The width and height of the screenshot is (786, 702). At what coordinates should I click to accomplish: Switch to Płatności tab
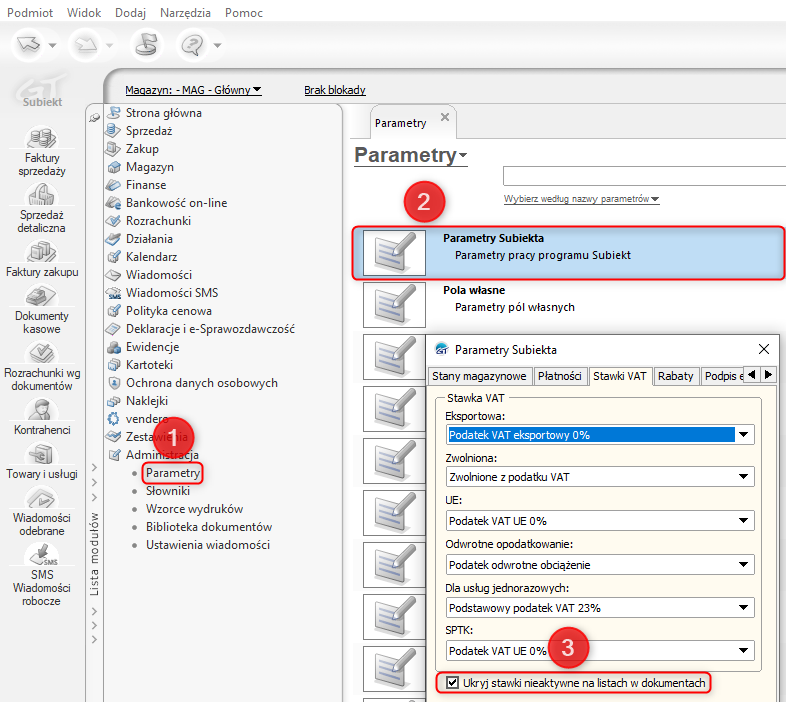559,376
